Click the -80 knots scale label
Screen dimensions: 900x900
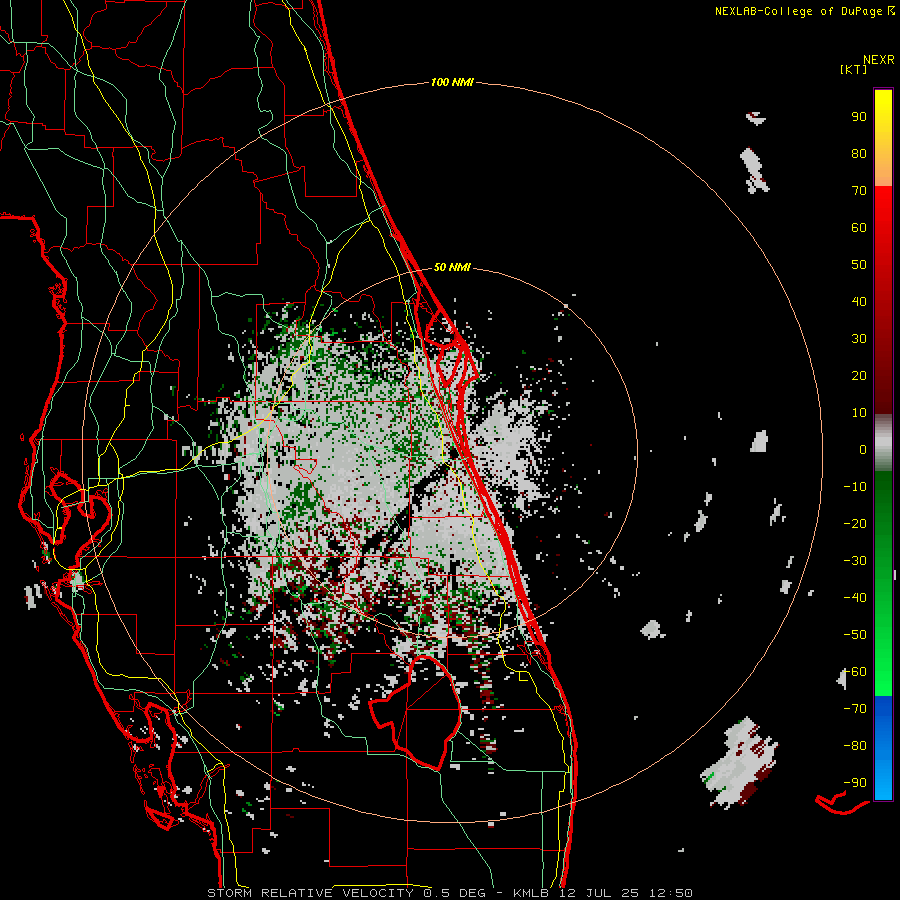(x=855, y=746)
